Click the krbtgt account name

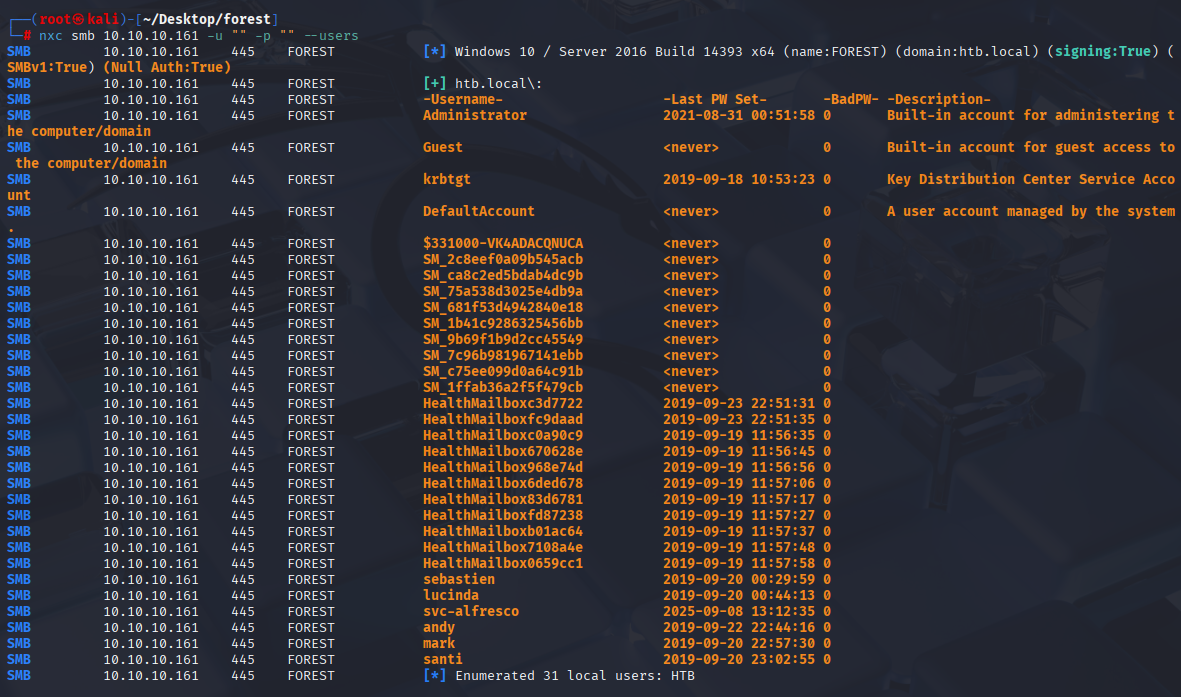click(x=446, y=179)
